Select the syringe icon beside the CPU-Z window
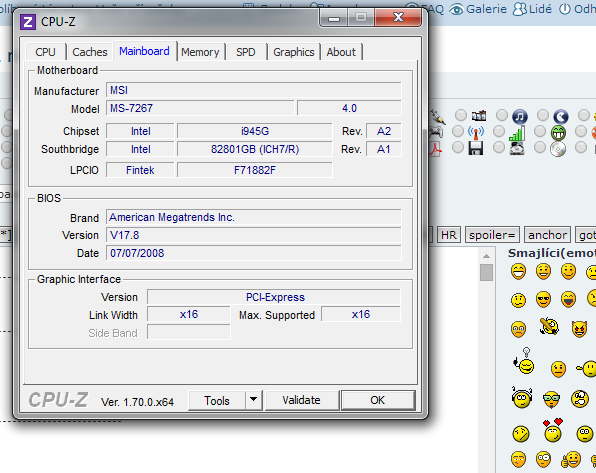Image resolution: width=596 pixels, height=473 pixels. coord(437,116)
